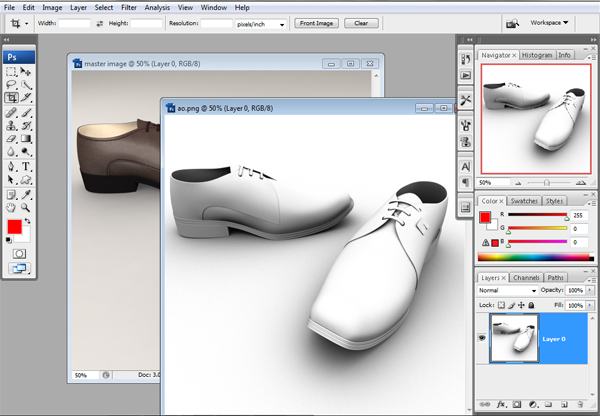Select the Move tool
The image size is (600, 416).
(x=26, y=72)
